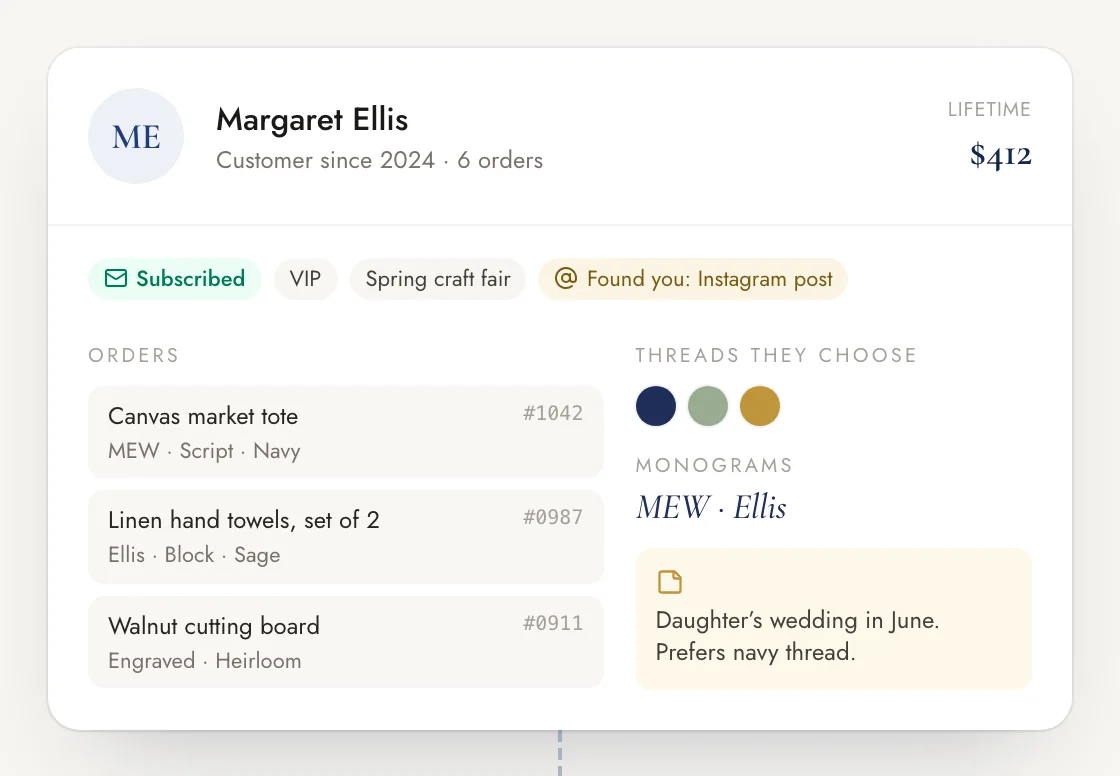1120x776 pixels.
Task: Click the $412 lifetime value
Action: pos(1000,155)
